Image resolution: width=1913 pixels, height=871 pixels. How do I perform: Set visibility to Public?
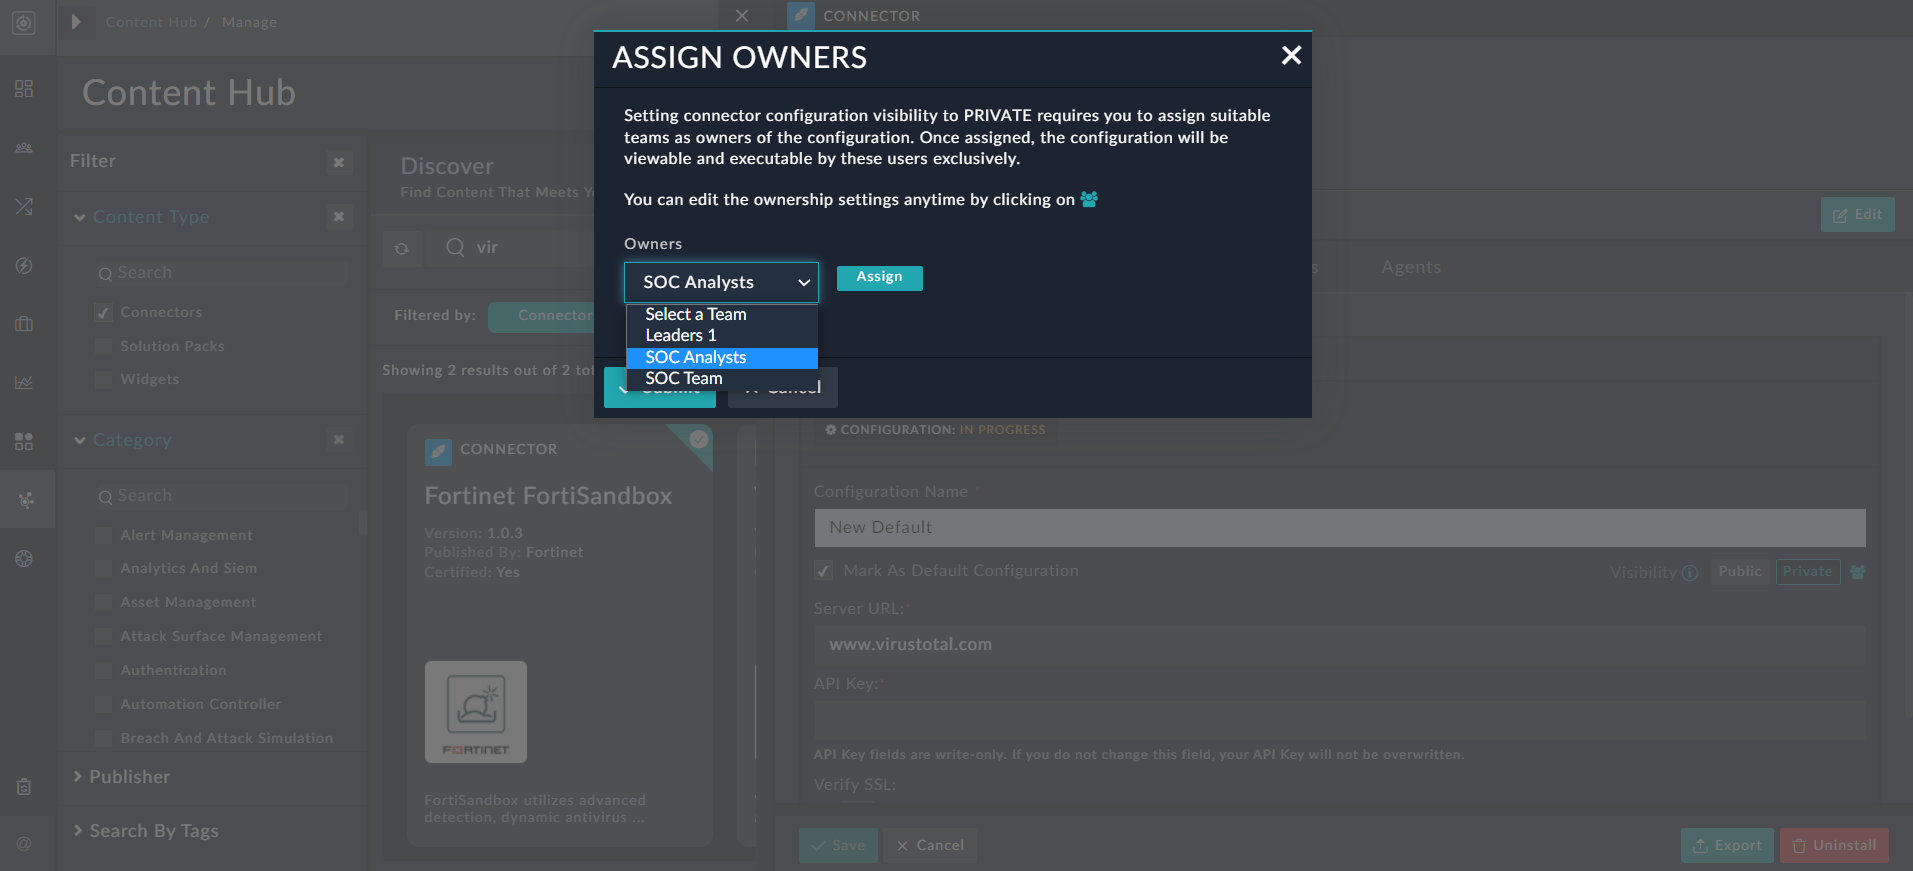(x=1740, y=572)
